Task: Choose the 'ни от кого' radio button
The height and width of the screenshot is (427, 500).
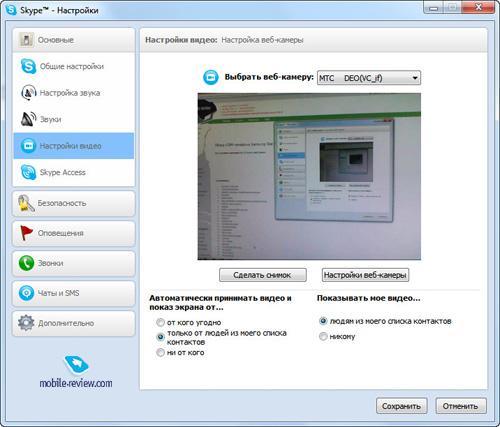Action: click(x=160, y=352)
